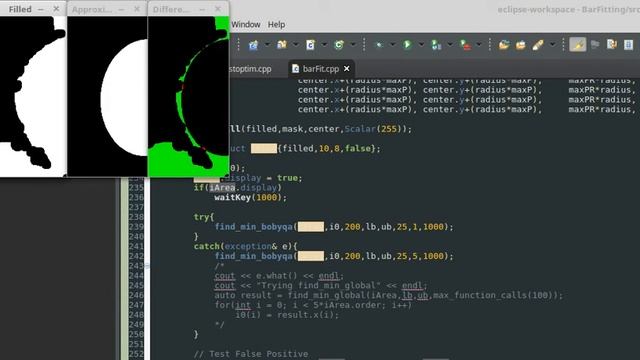
Task: Switch to the stoptim.cpp editor tab
Action: (x=250, y=69)
